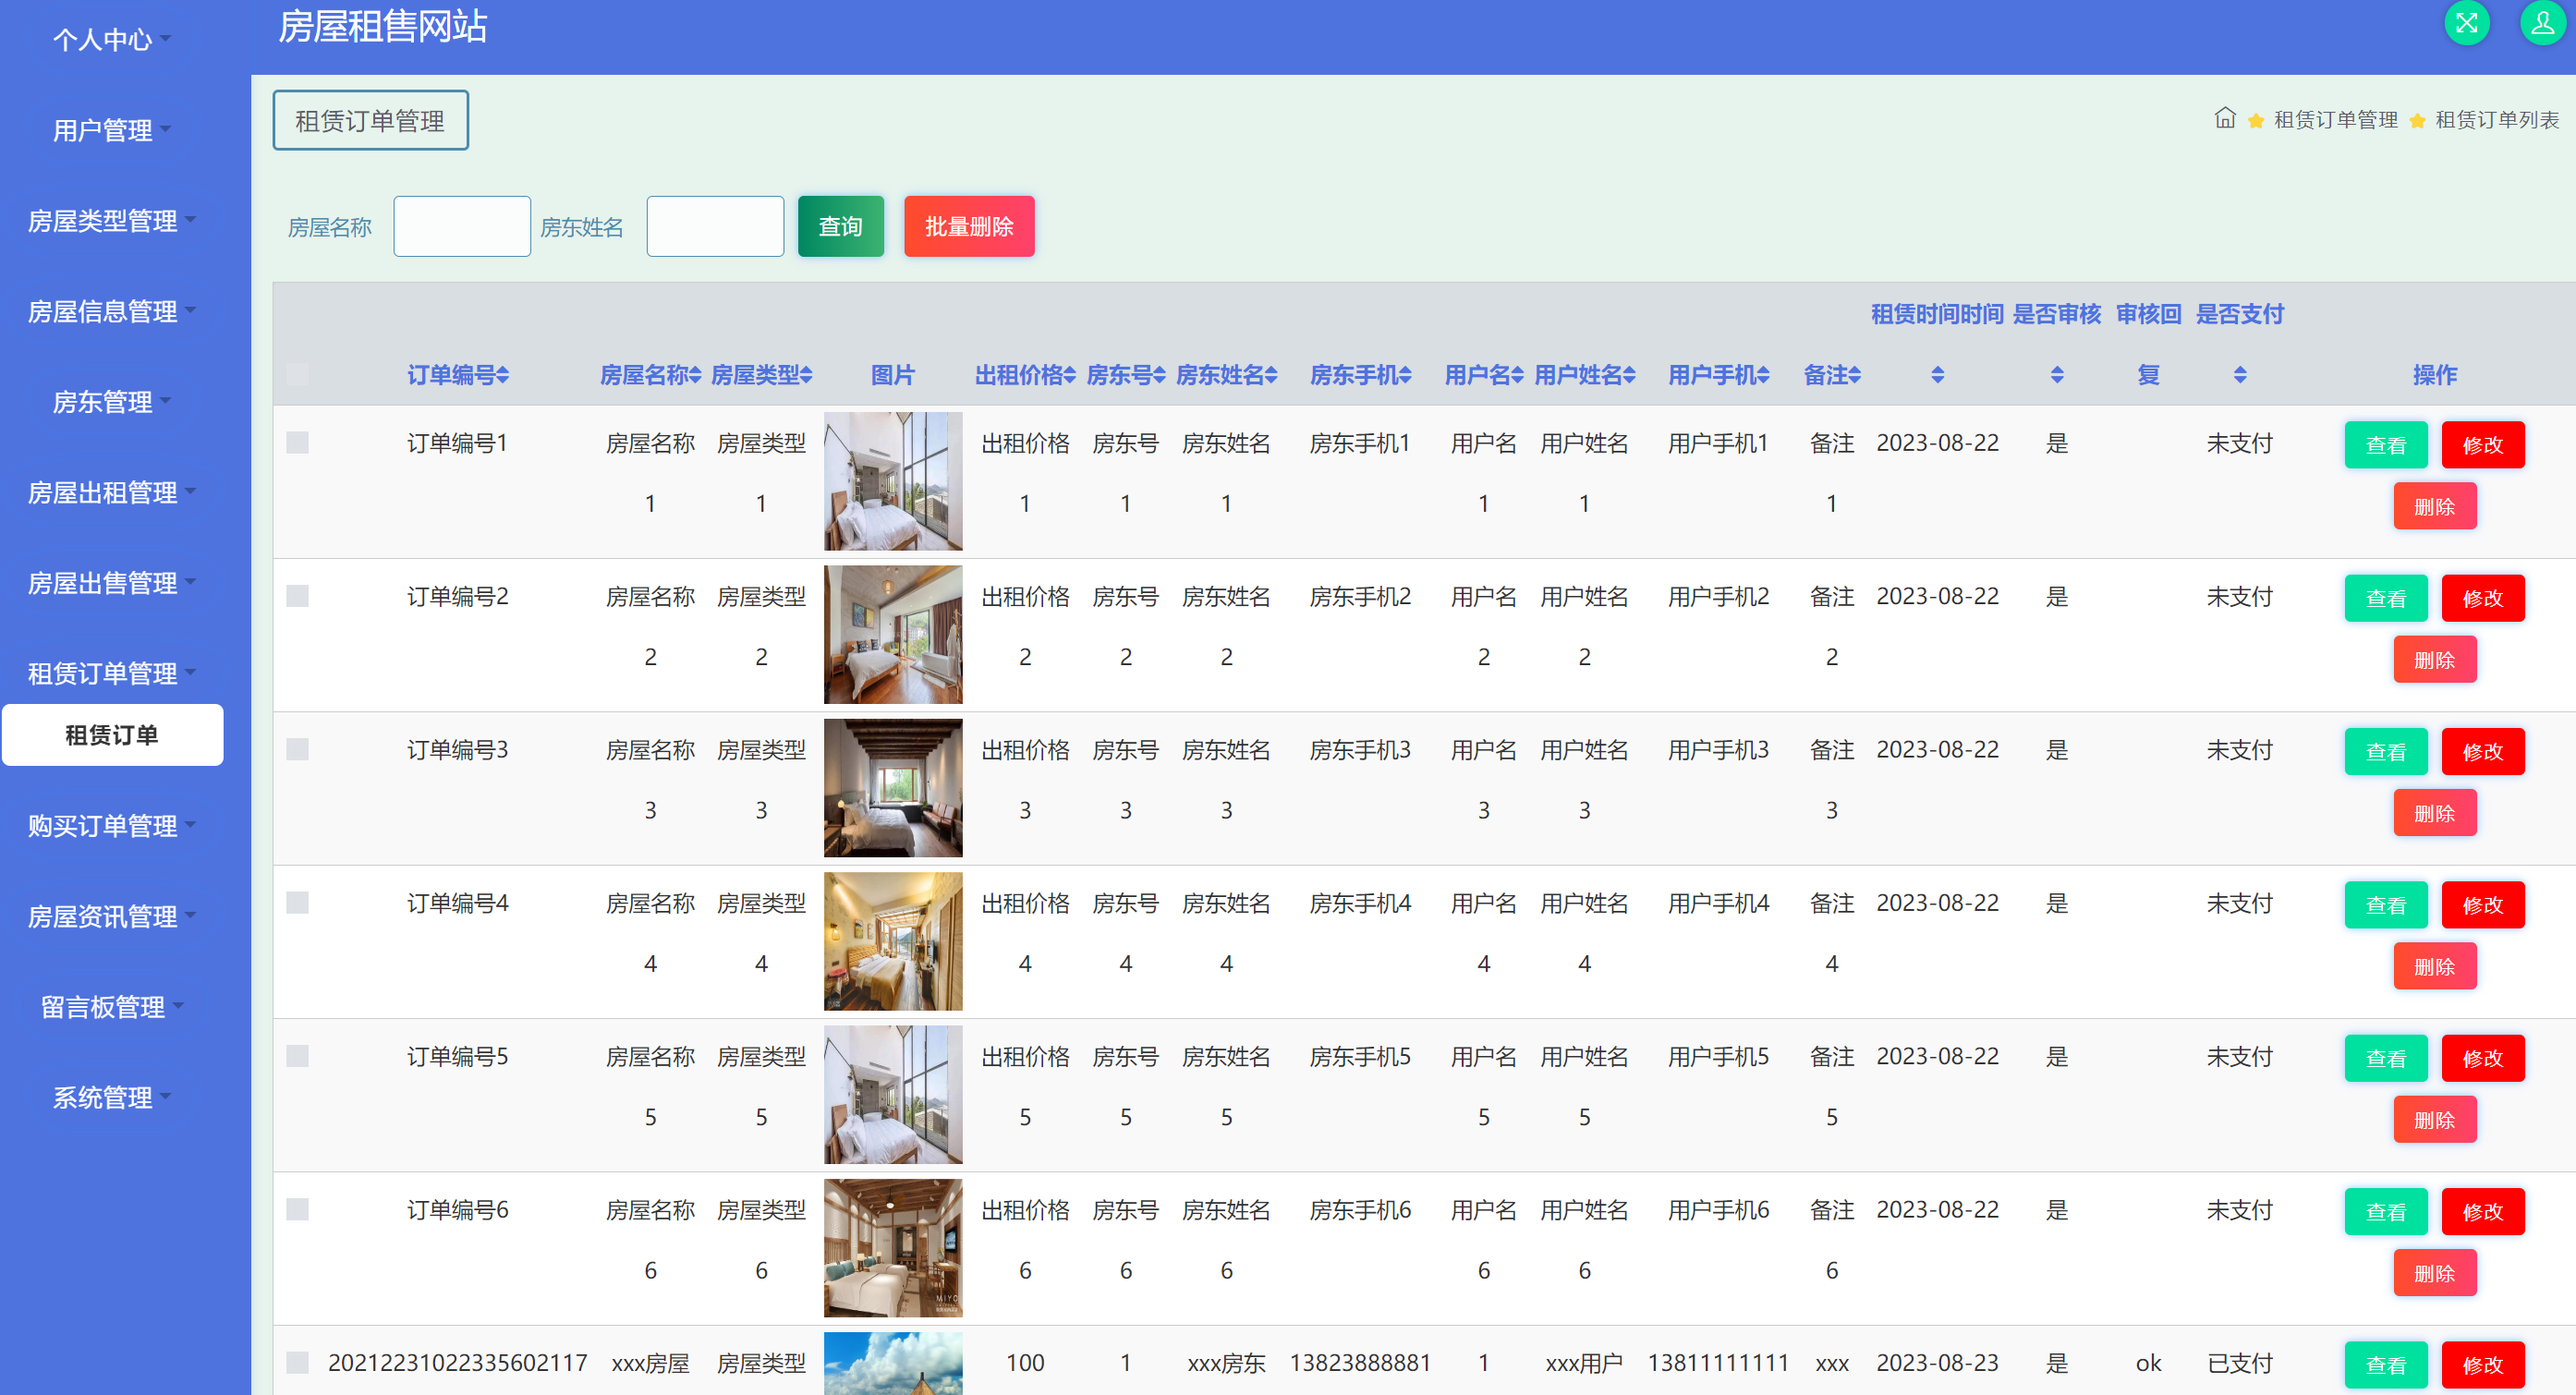Image resolution: width=2576 pixels, height=1395 pixels.
Task: Sort by 房东号 column arrows
Action: point(1159,375)
